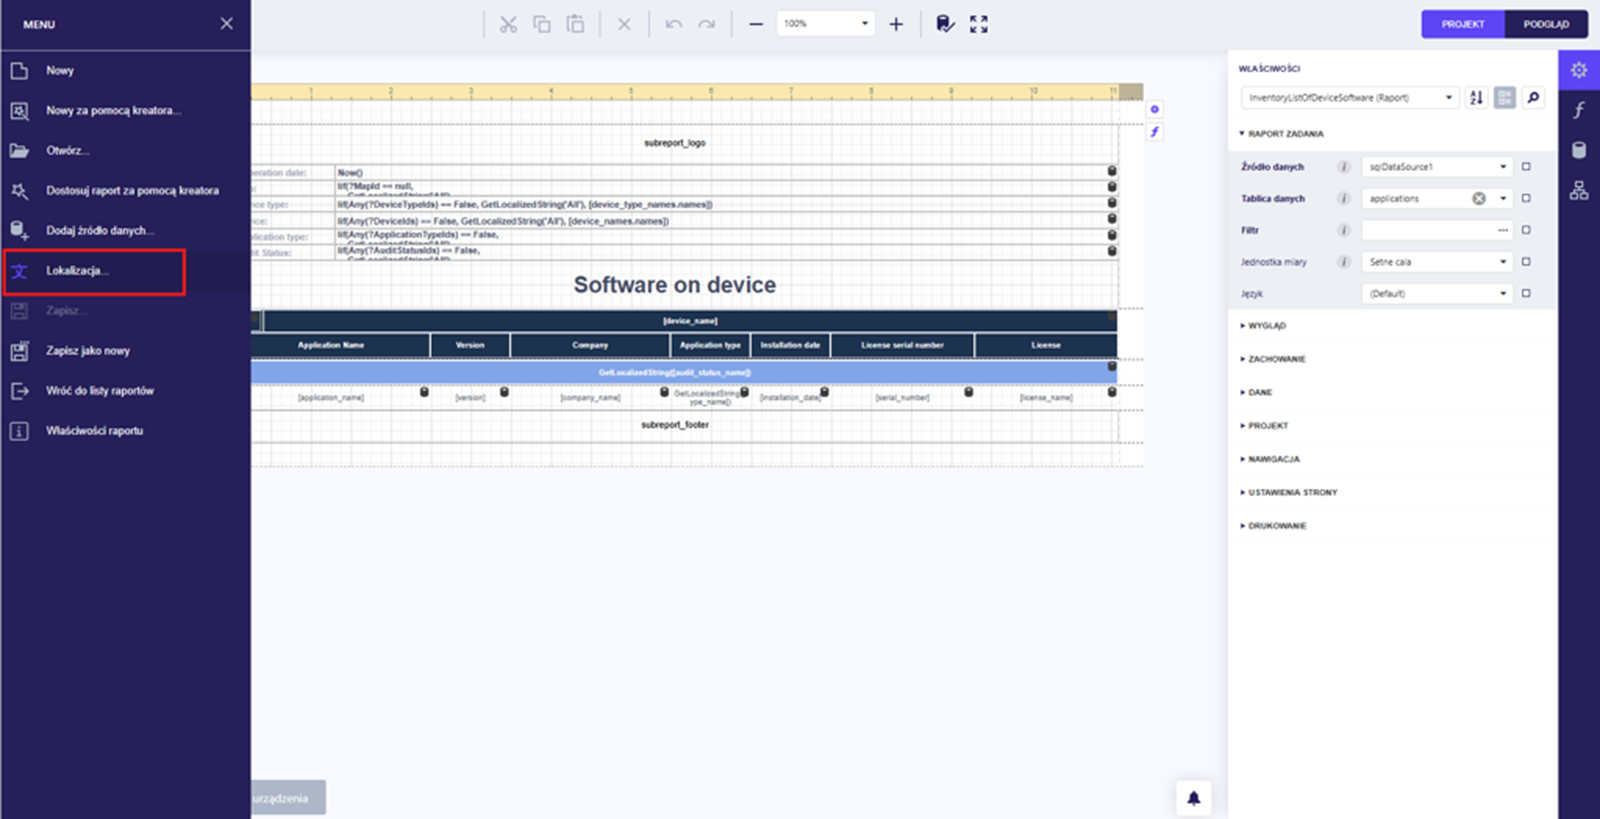Open the Report Explorer tree icon

coord(1578,190)
